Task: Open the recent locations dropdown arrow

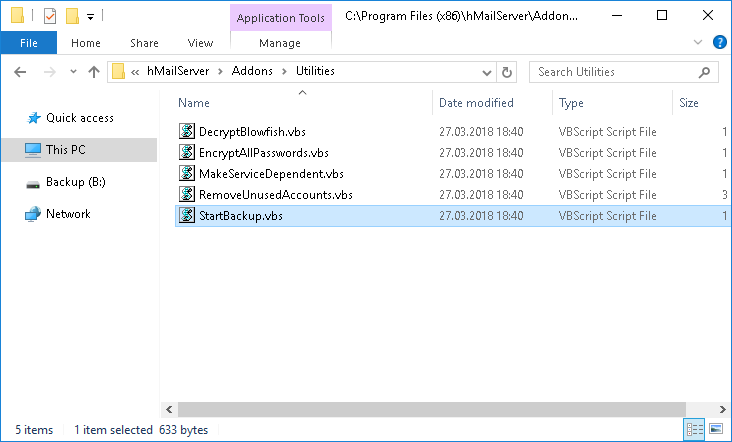Action: [73, 72]
